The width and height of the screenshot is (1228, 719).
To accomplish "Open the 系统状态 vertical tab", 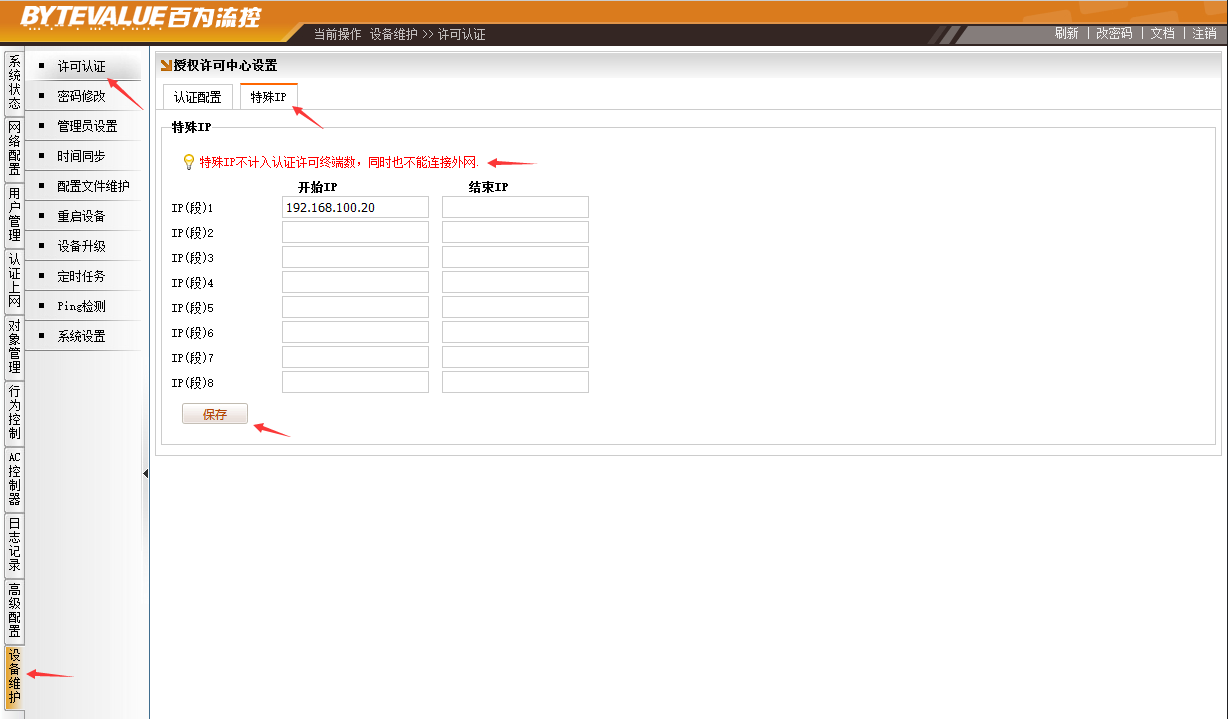I will tap(14, 82).
